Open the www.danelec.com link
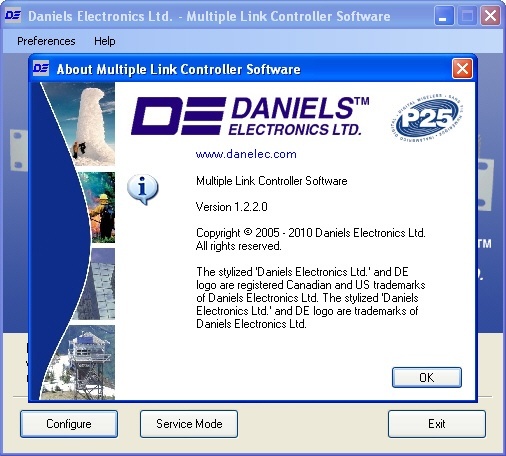 246,154
